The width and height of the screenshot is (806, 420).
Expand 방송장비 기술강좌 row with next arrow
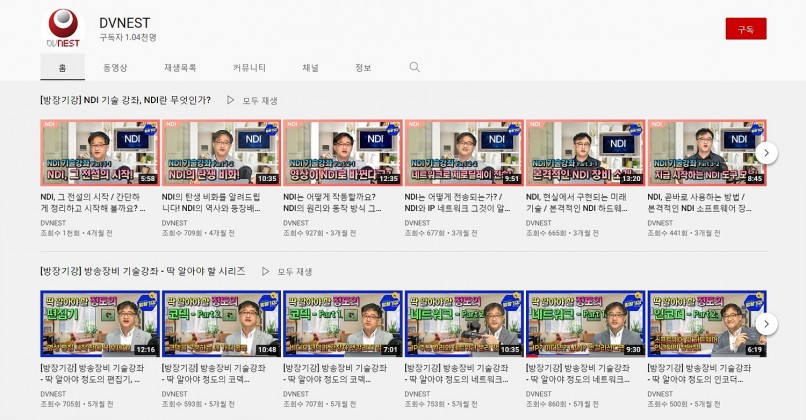tap(766, 324)
